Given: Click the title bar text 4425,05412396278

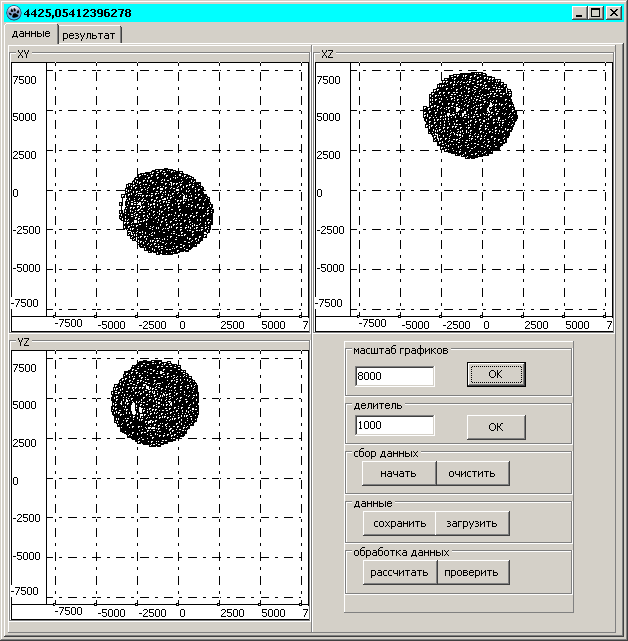Looking at the screenshot, I should pos(78,13).
